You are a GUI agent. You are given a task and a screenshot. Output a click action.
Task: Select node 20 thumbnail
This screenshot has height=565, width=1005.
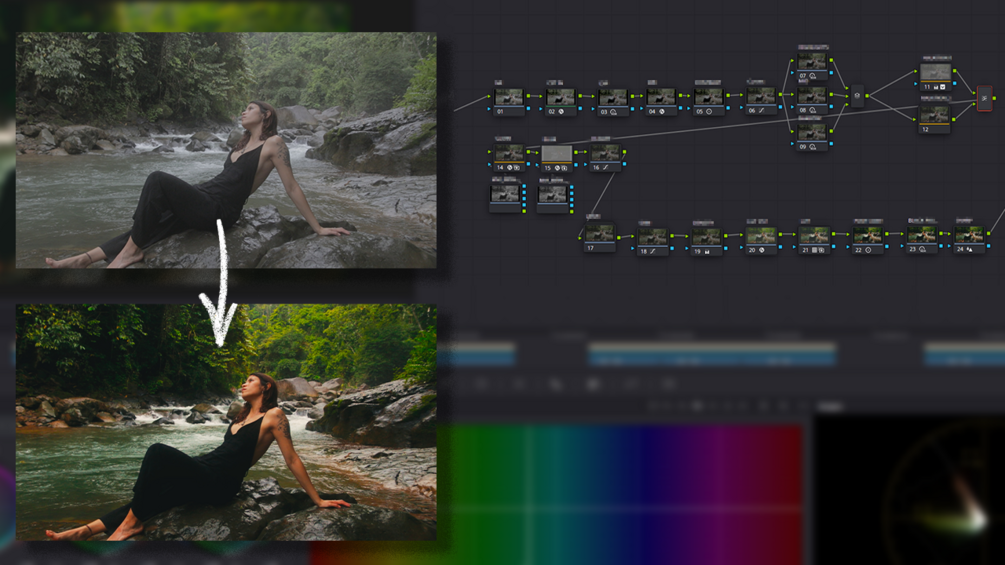click(761, 236)
